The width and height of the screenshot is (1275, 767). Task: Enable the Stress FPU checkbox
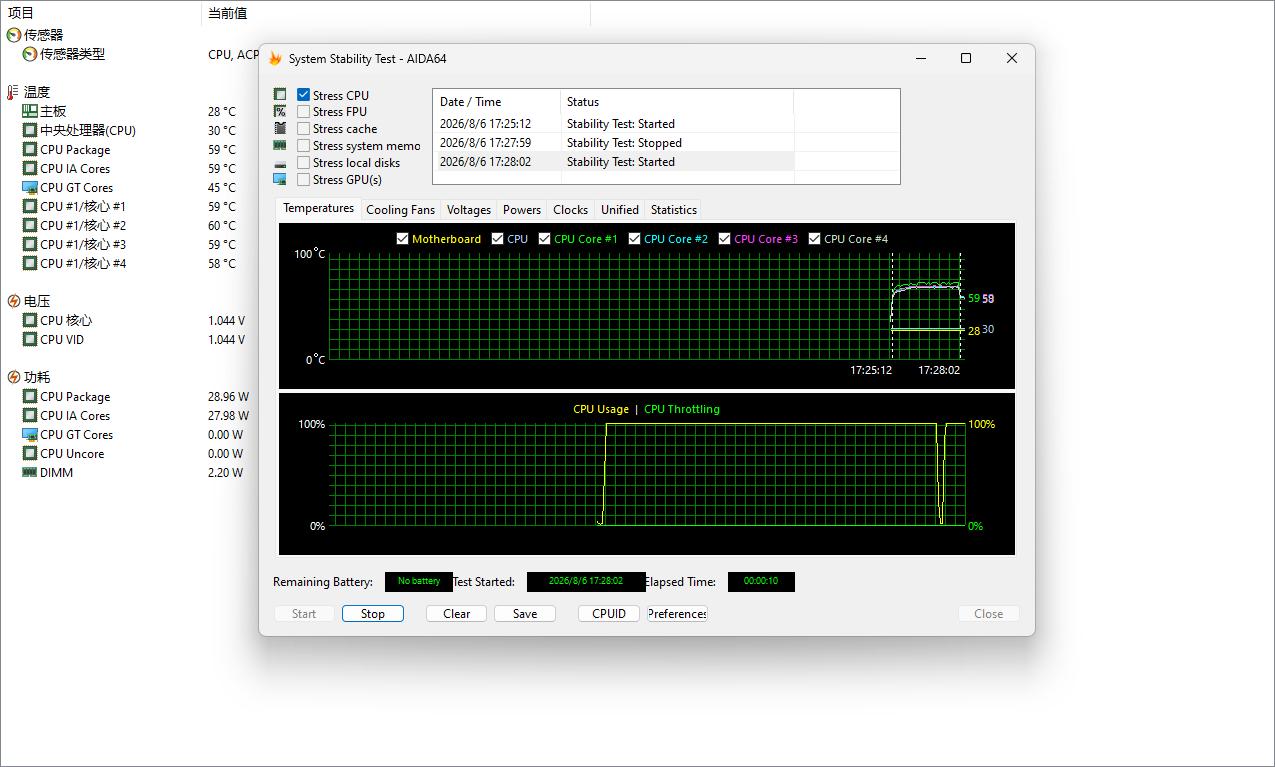303,112
